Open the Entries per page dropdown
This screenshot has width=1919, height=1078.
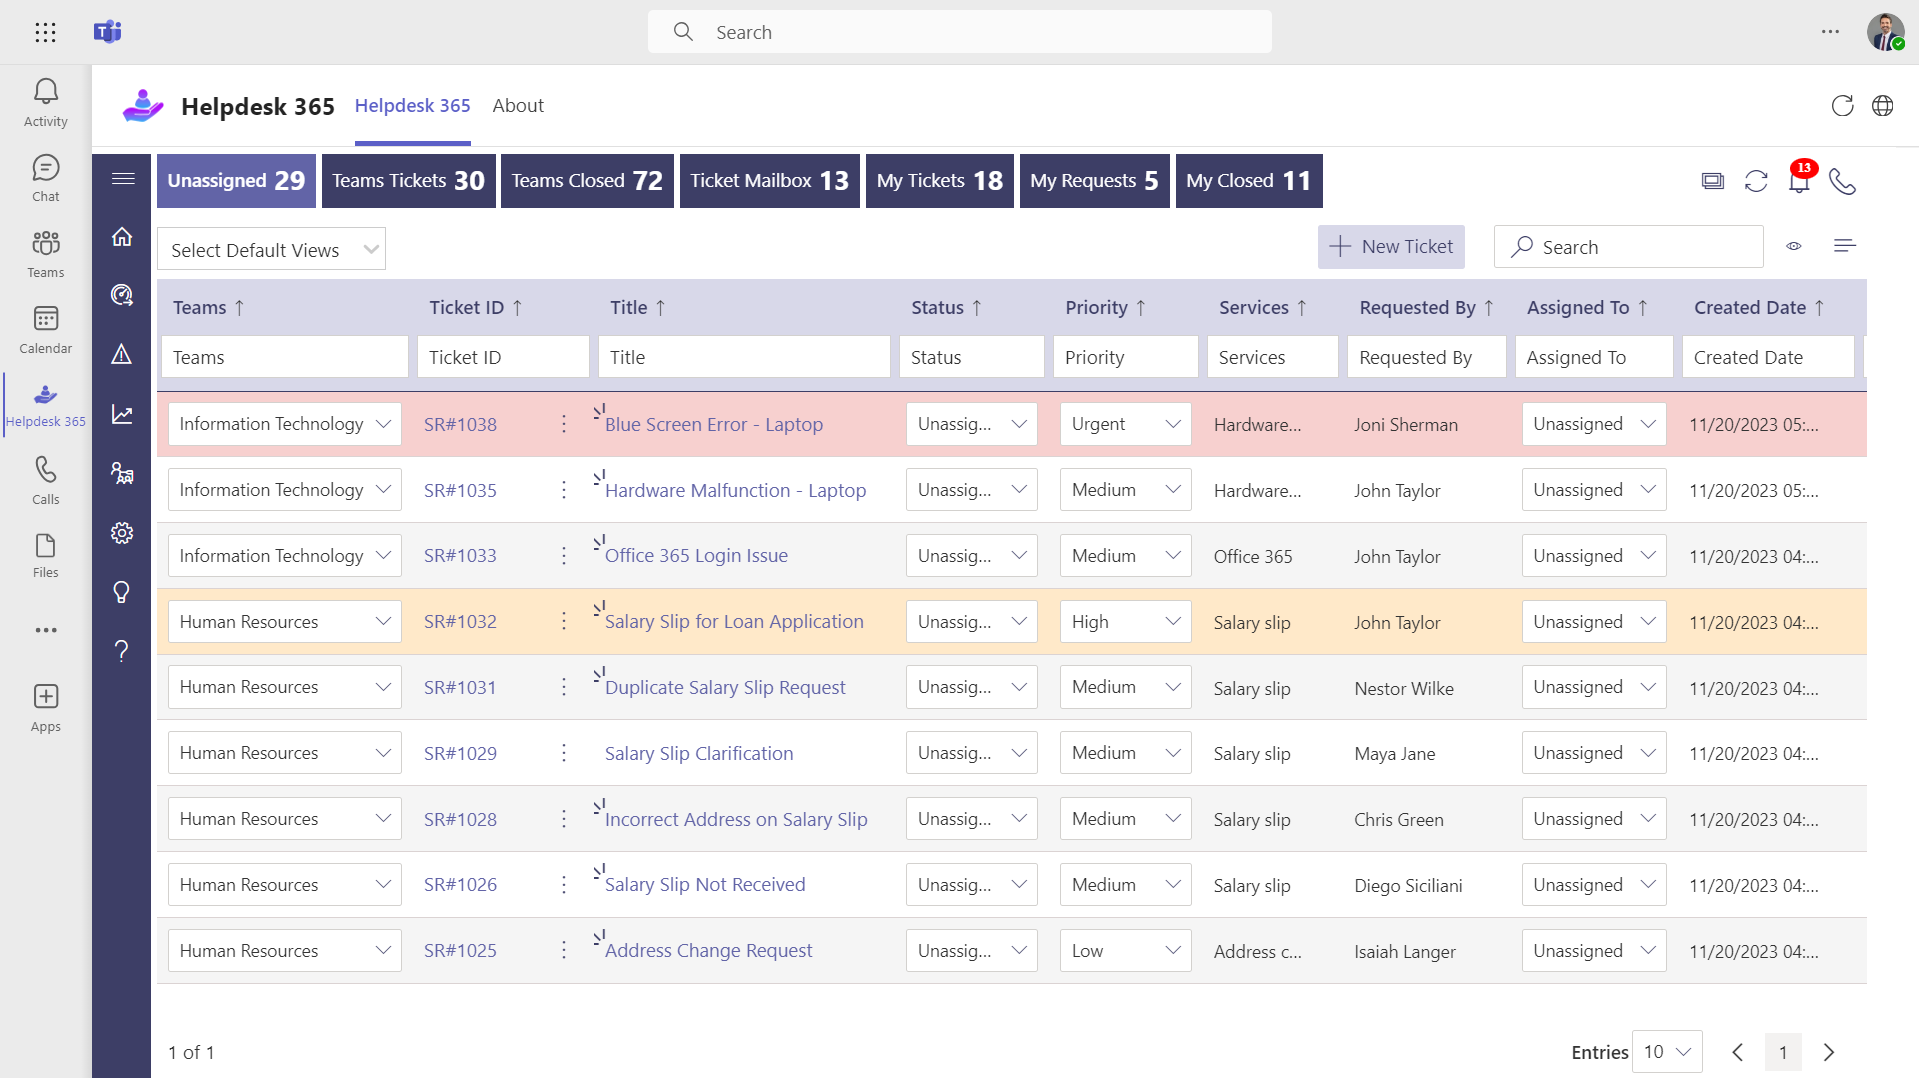coord(1667,1052)
